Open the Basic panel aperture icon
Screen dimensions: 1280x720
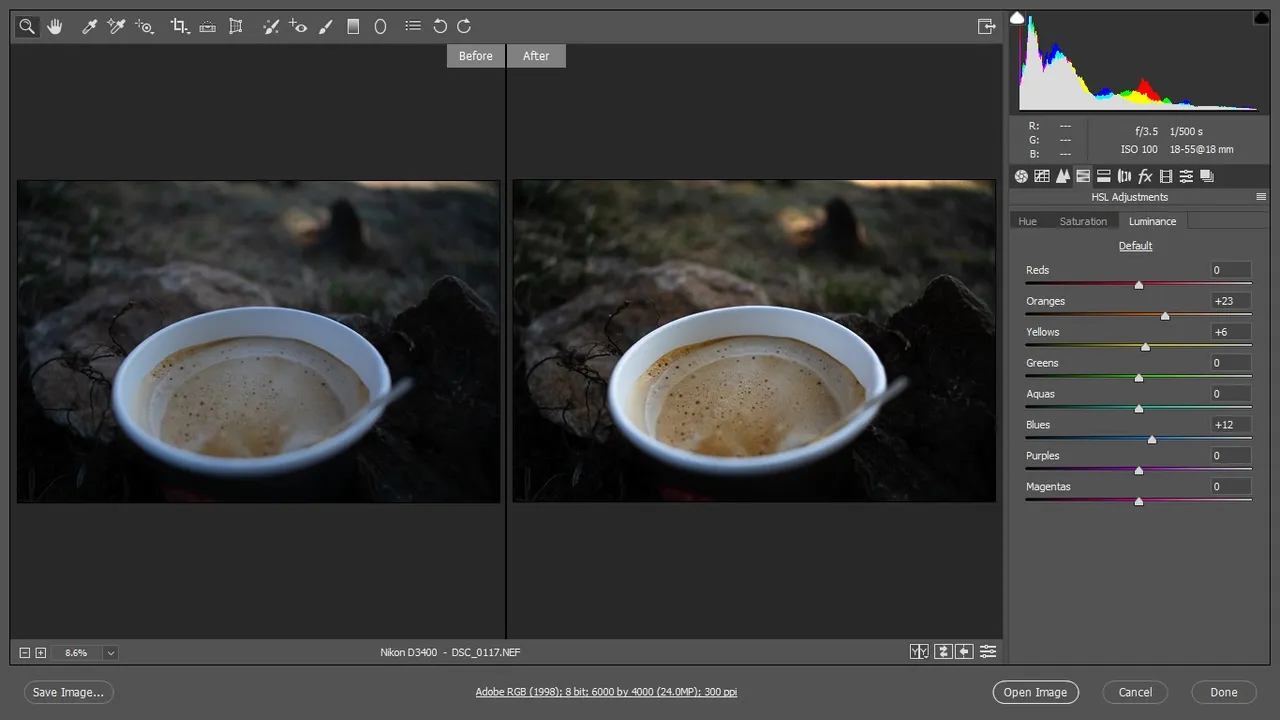[1021, 176]
